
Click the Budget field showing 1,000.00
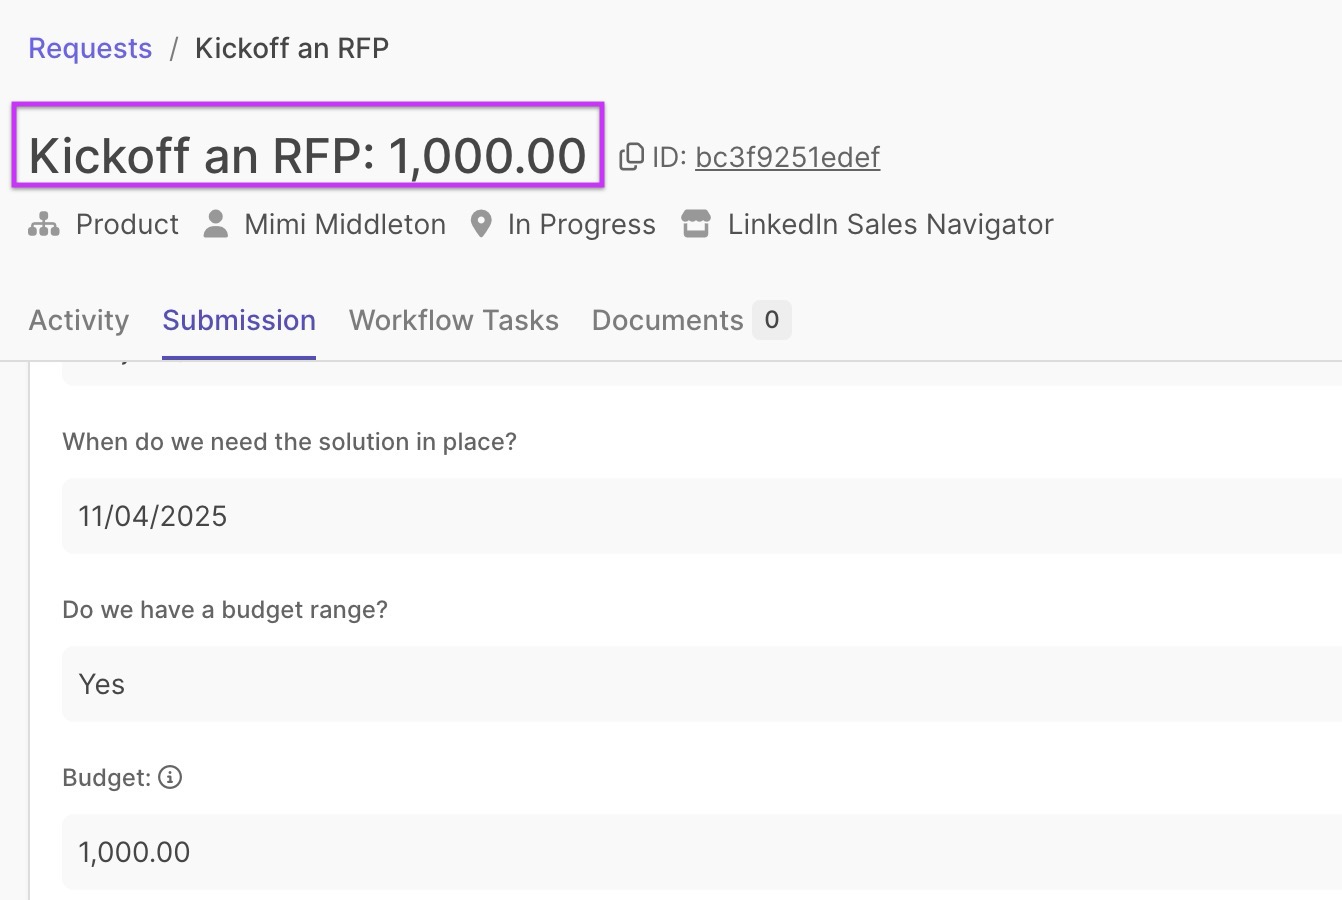[x=700, y=852]
